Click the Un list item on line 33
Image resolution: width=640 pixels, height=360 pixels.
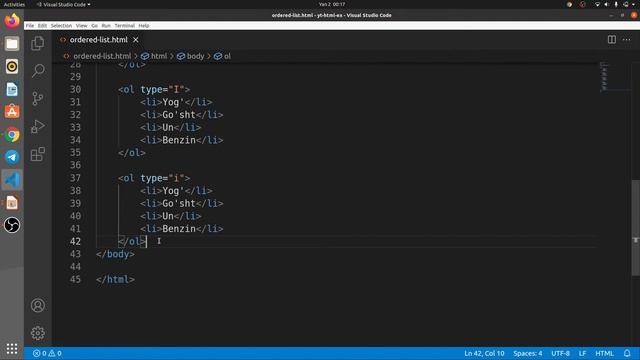coord(171,127)
